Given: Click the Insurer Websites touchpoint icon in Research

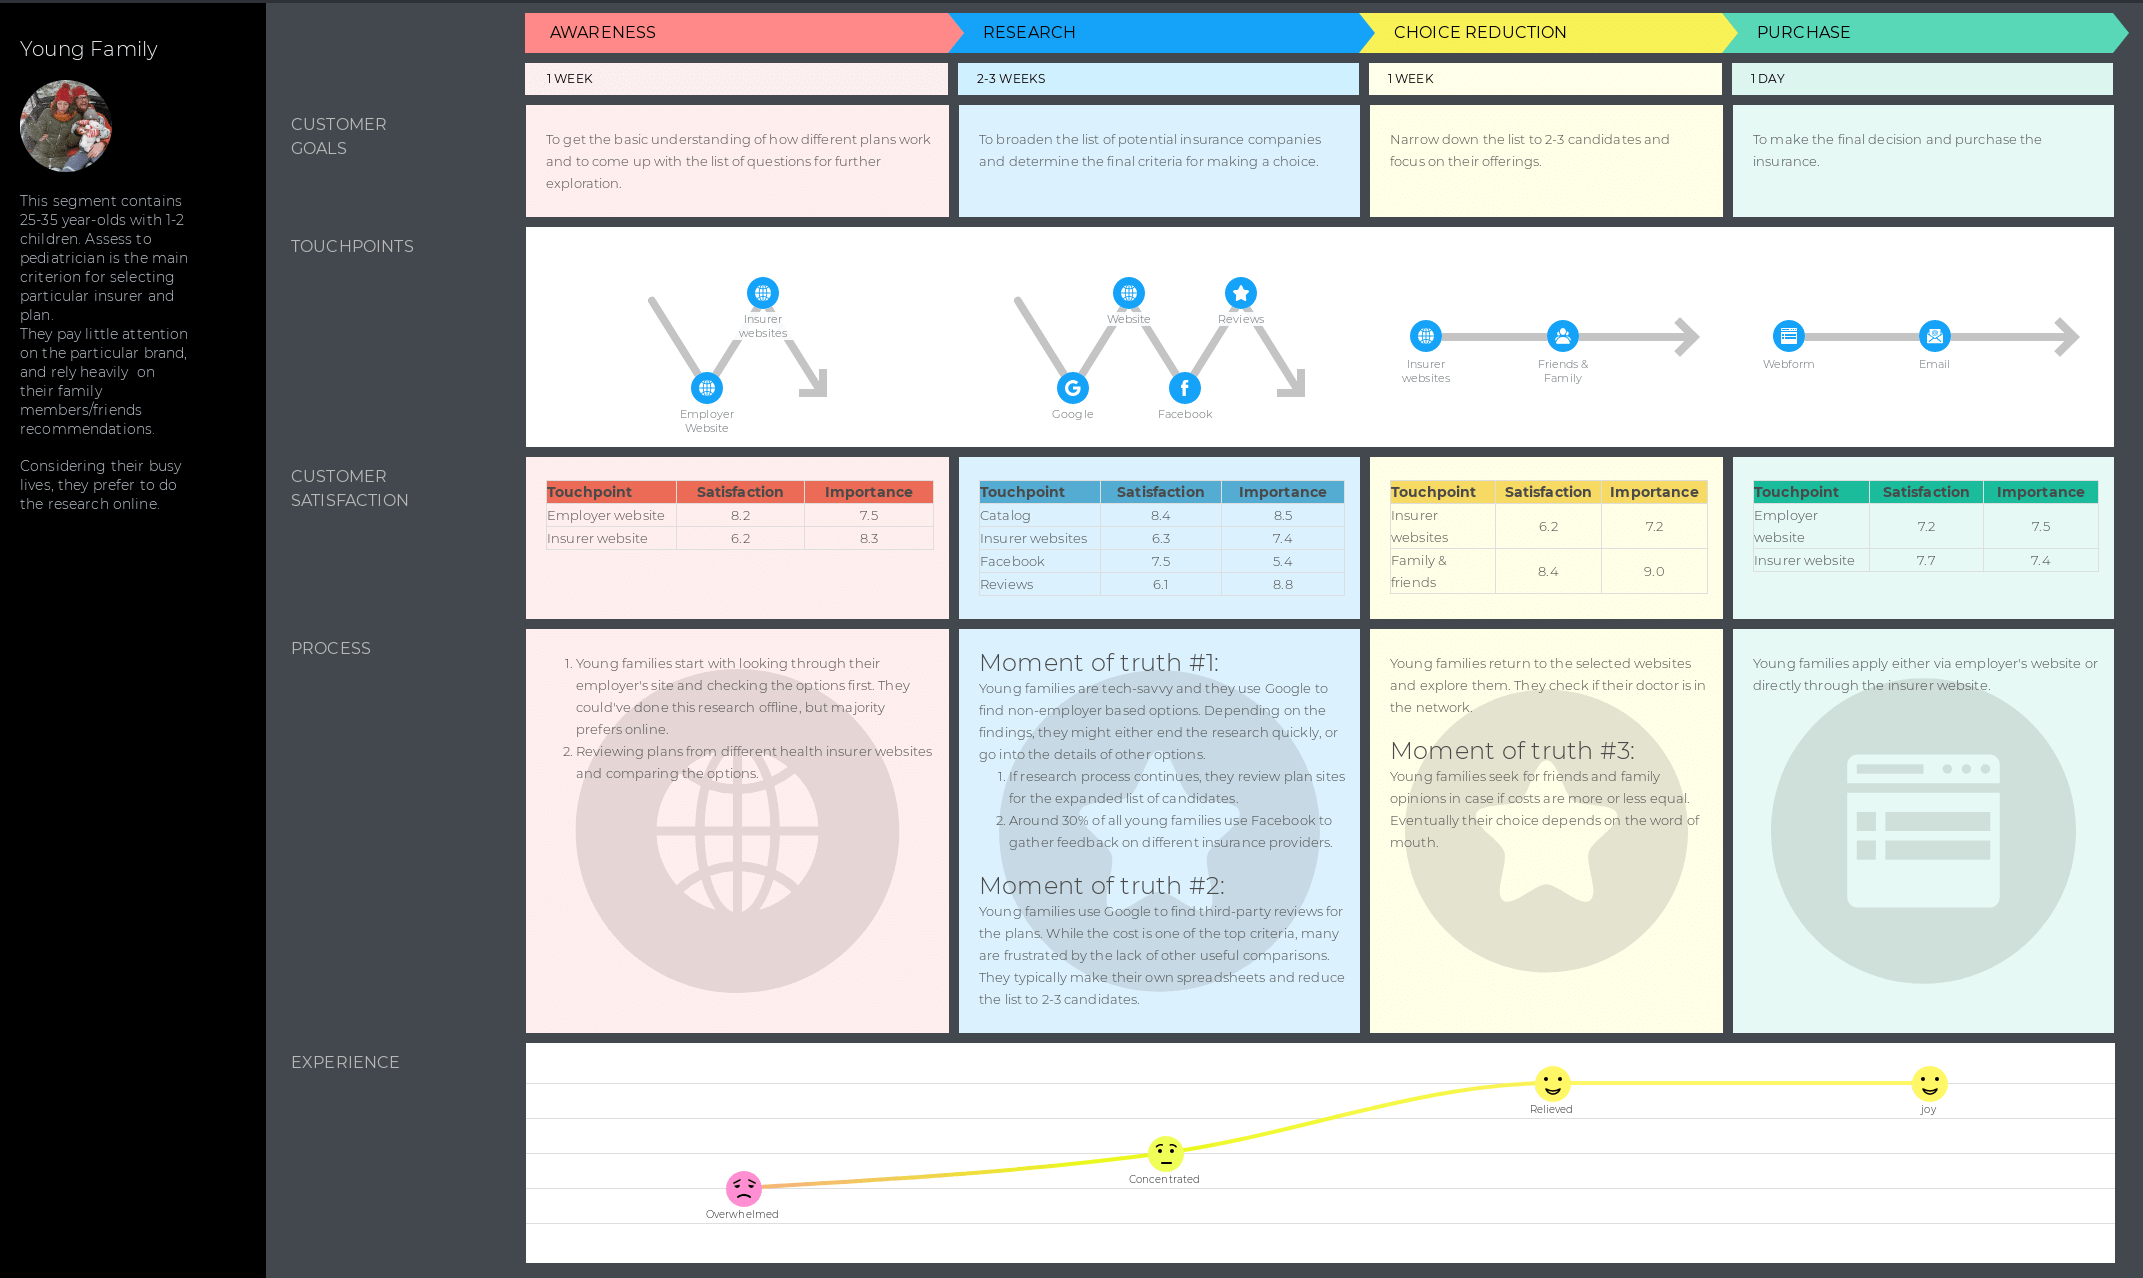Looking at the screenshot, I should [x=1129, y=292].
